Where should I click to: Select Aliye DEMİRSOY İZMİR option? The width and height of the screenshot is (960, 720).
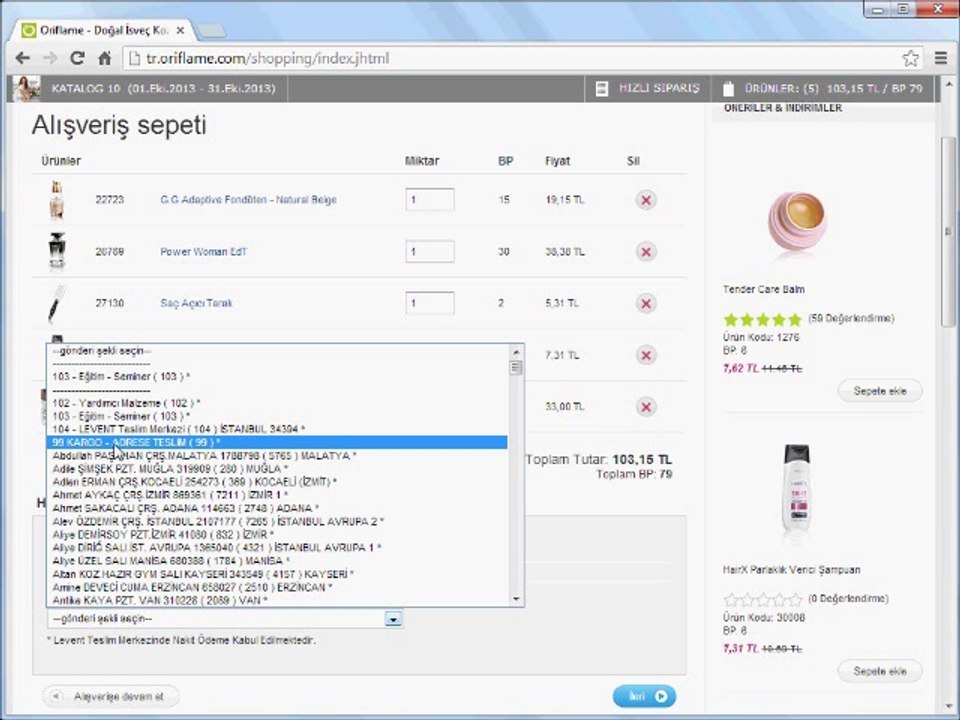[x=277, y=534]
